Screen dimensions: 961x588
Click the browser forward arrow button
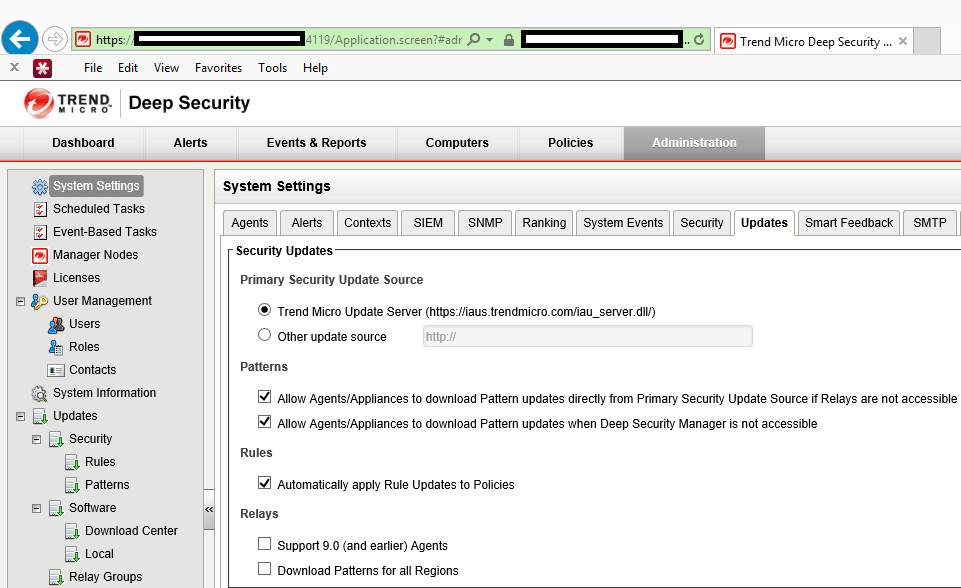(55, 40)
